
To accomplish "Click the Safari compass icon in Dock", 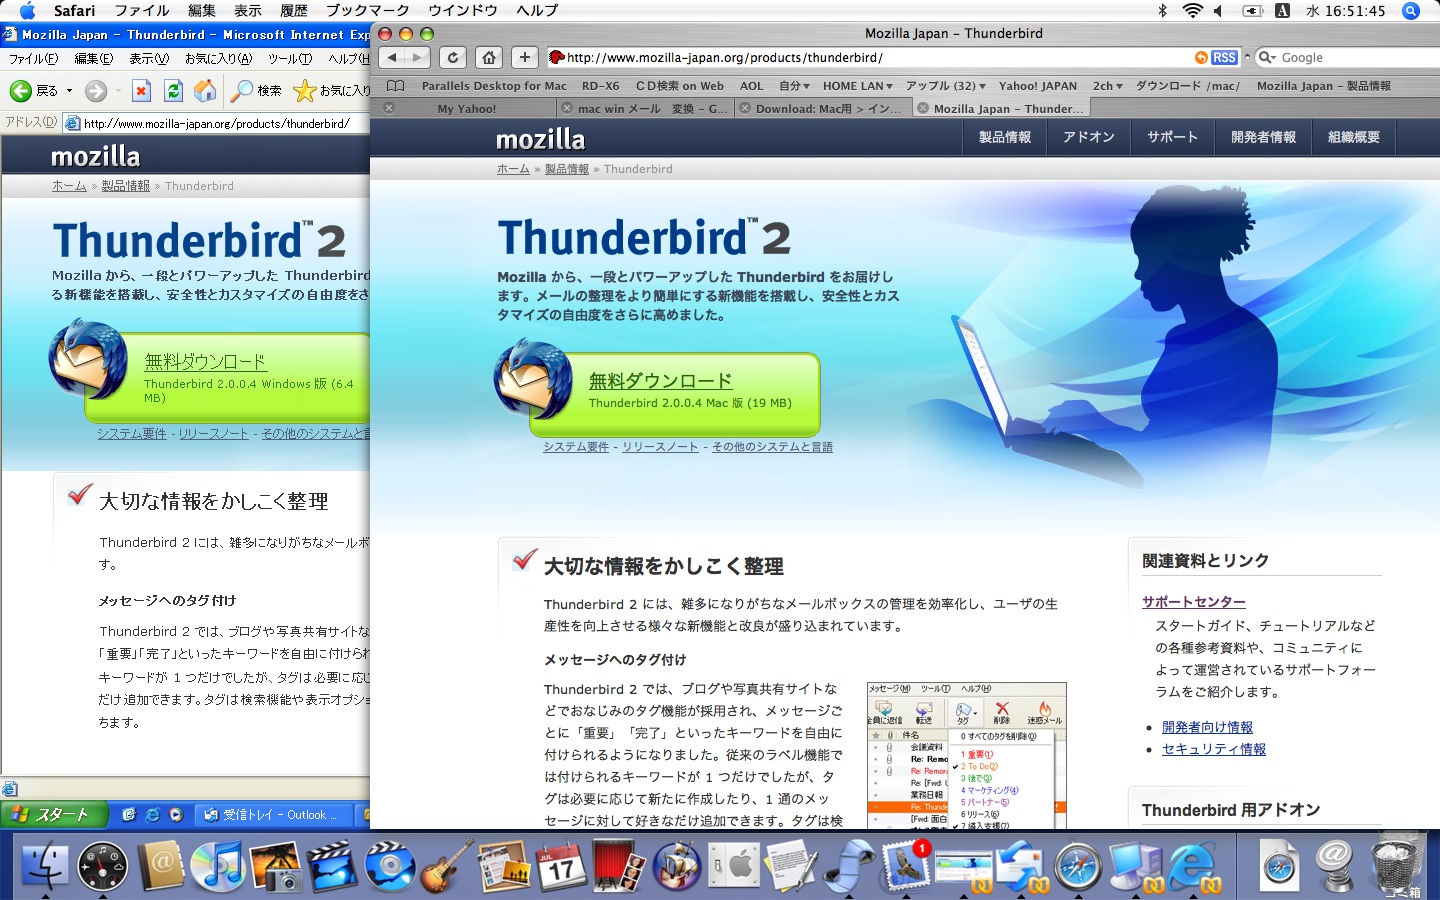I will 1078,866.
